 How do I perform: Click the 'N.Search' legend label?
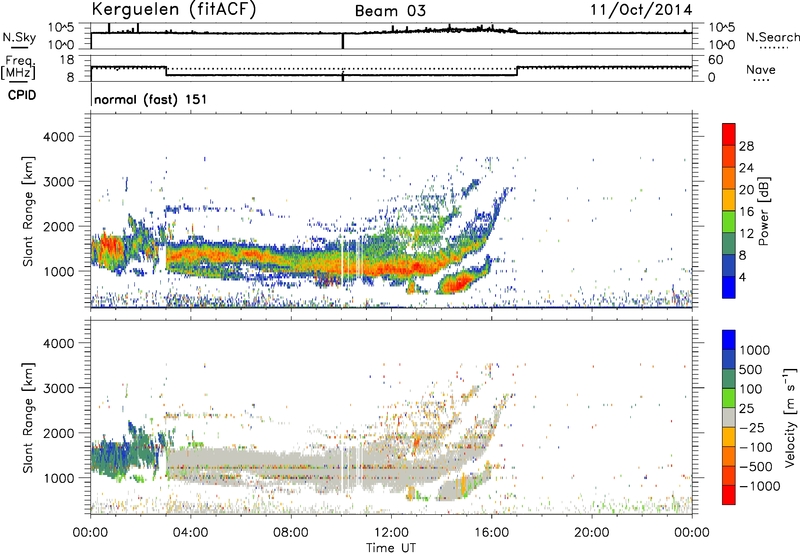coord(773,37)
